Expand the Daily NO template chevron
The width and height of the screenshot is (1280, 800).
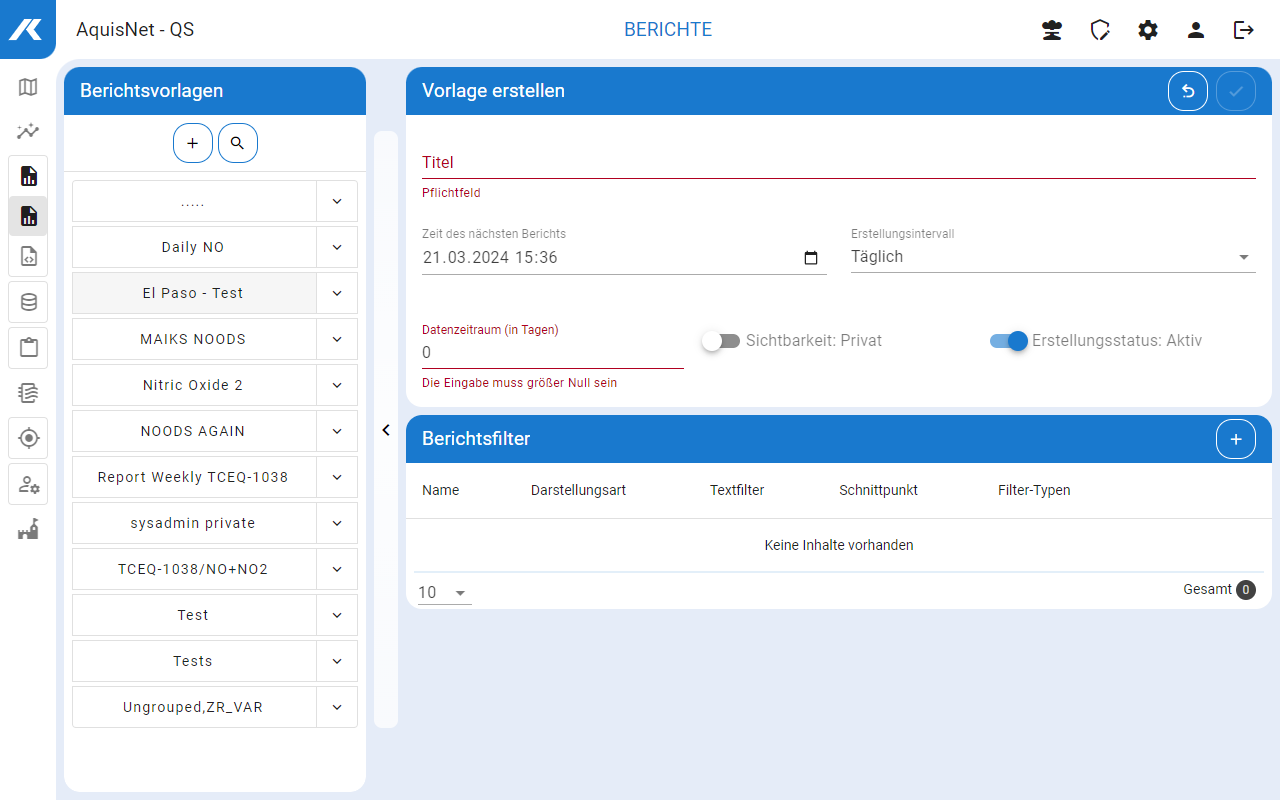[337, 247]
